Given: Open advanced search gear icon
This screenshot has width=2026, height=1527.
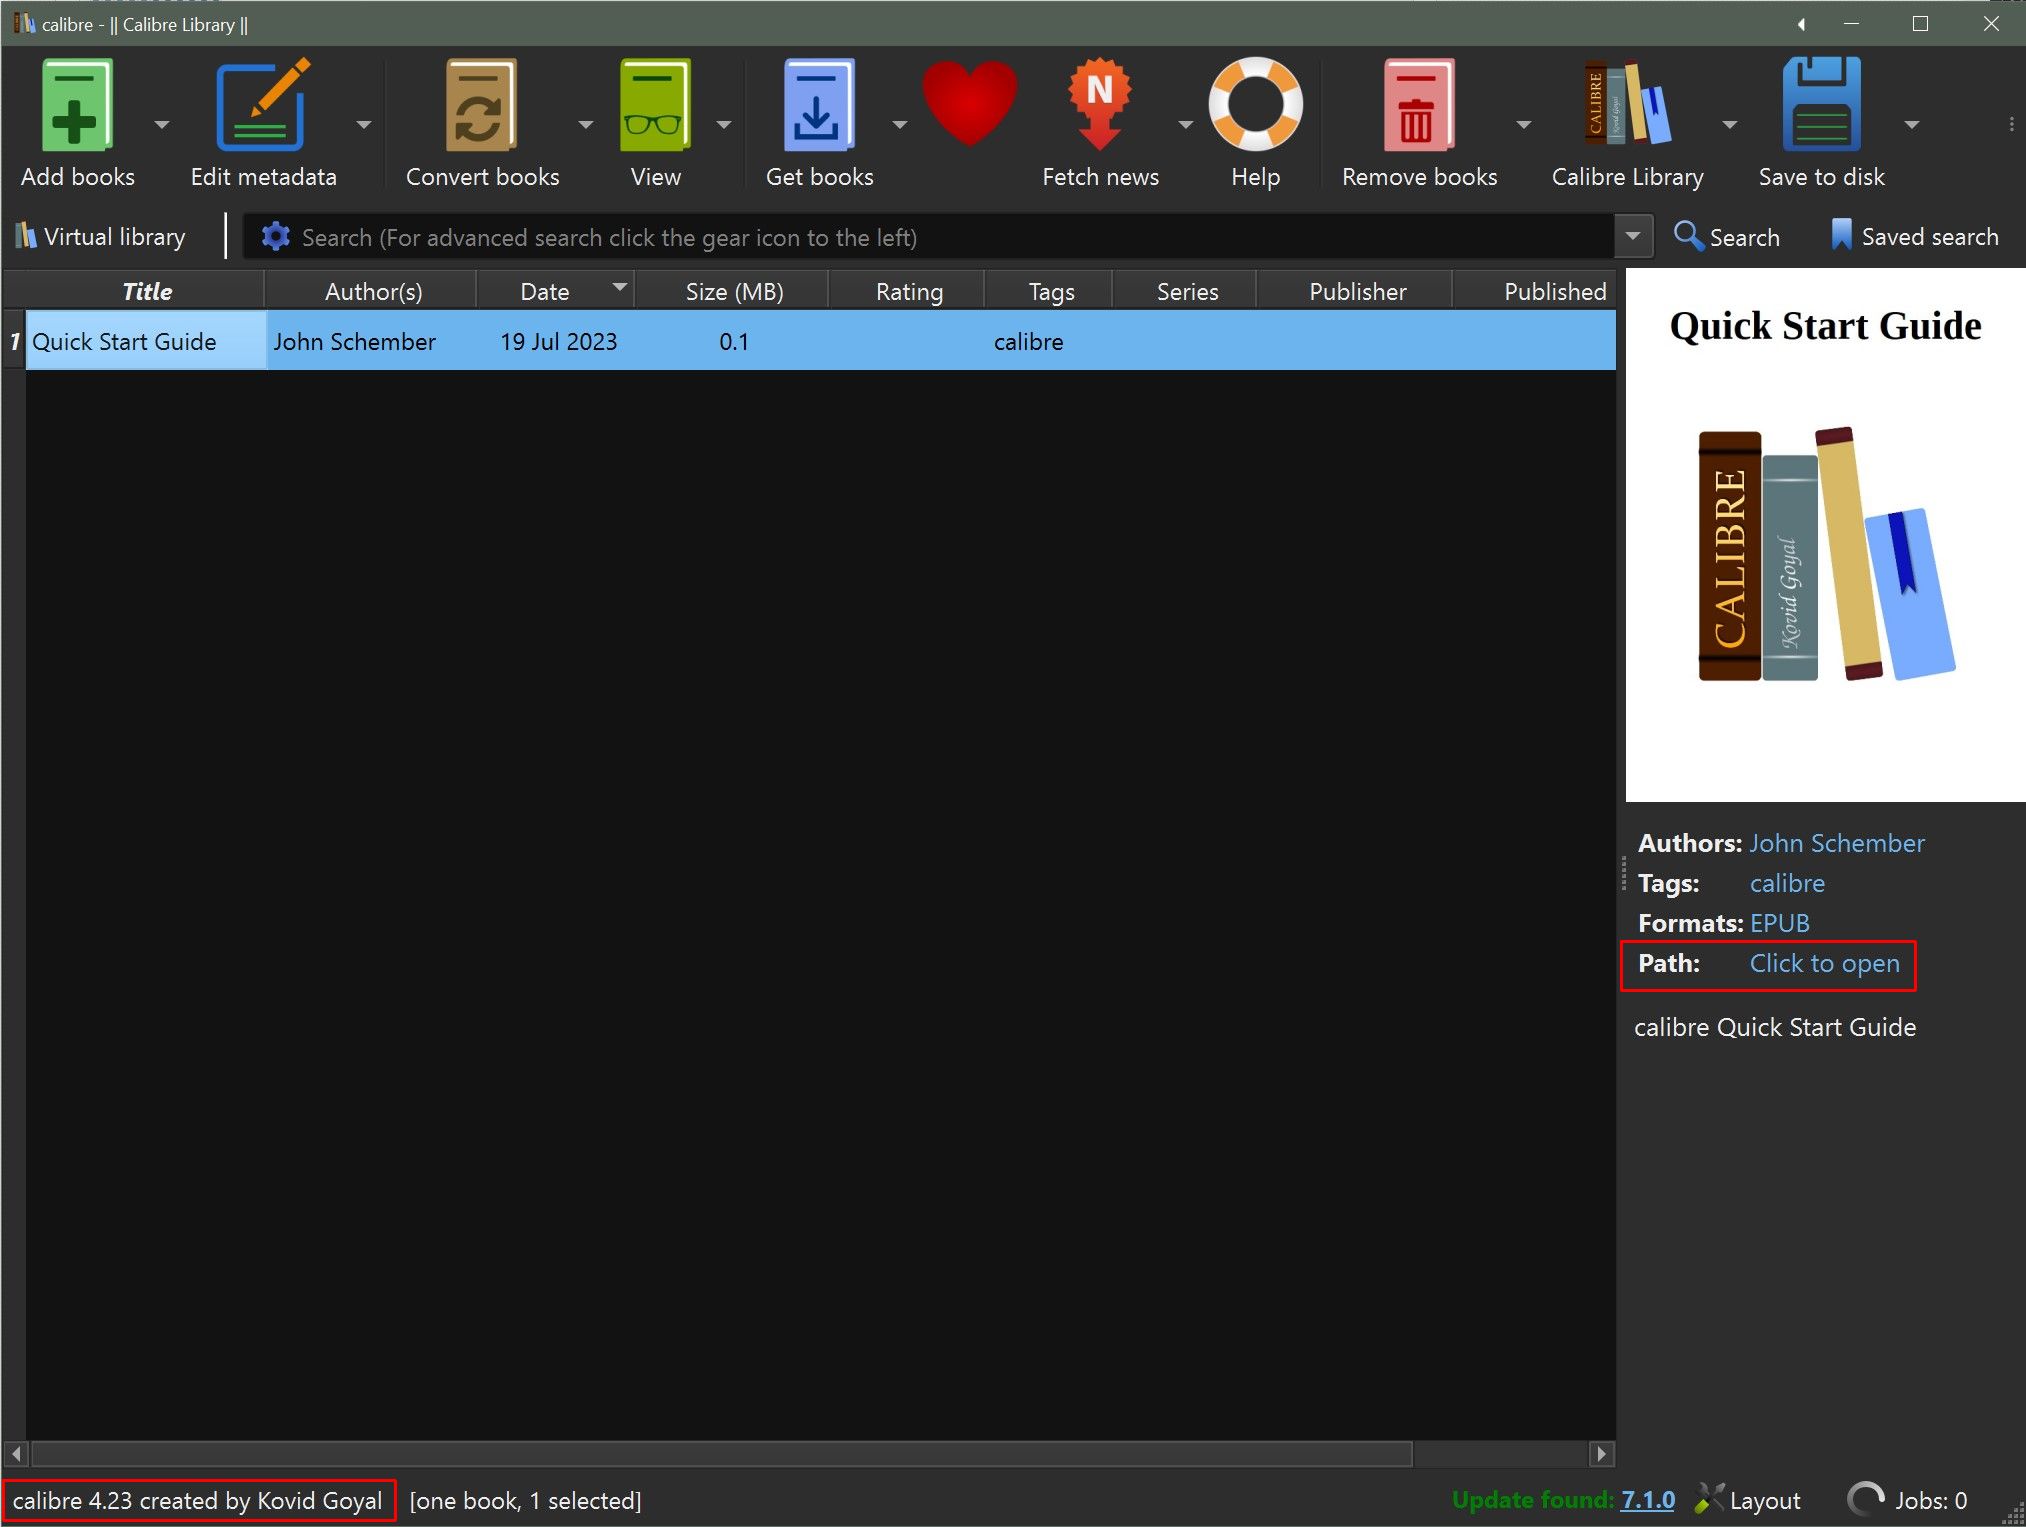Looking at the screenshot, I should pos(275,237).
